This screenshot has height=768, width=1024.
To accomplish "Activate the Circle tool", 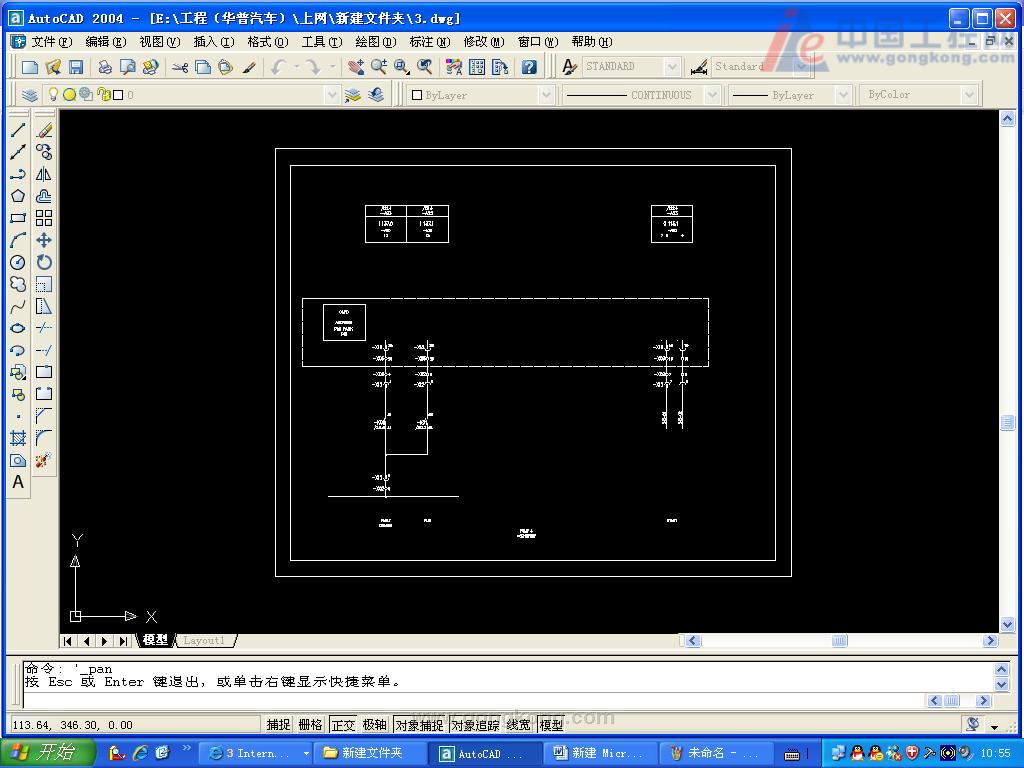I will click(x=18, y=262).
